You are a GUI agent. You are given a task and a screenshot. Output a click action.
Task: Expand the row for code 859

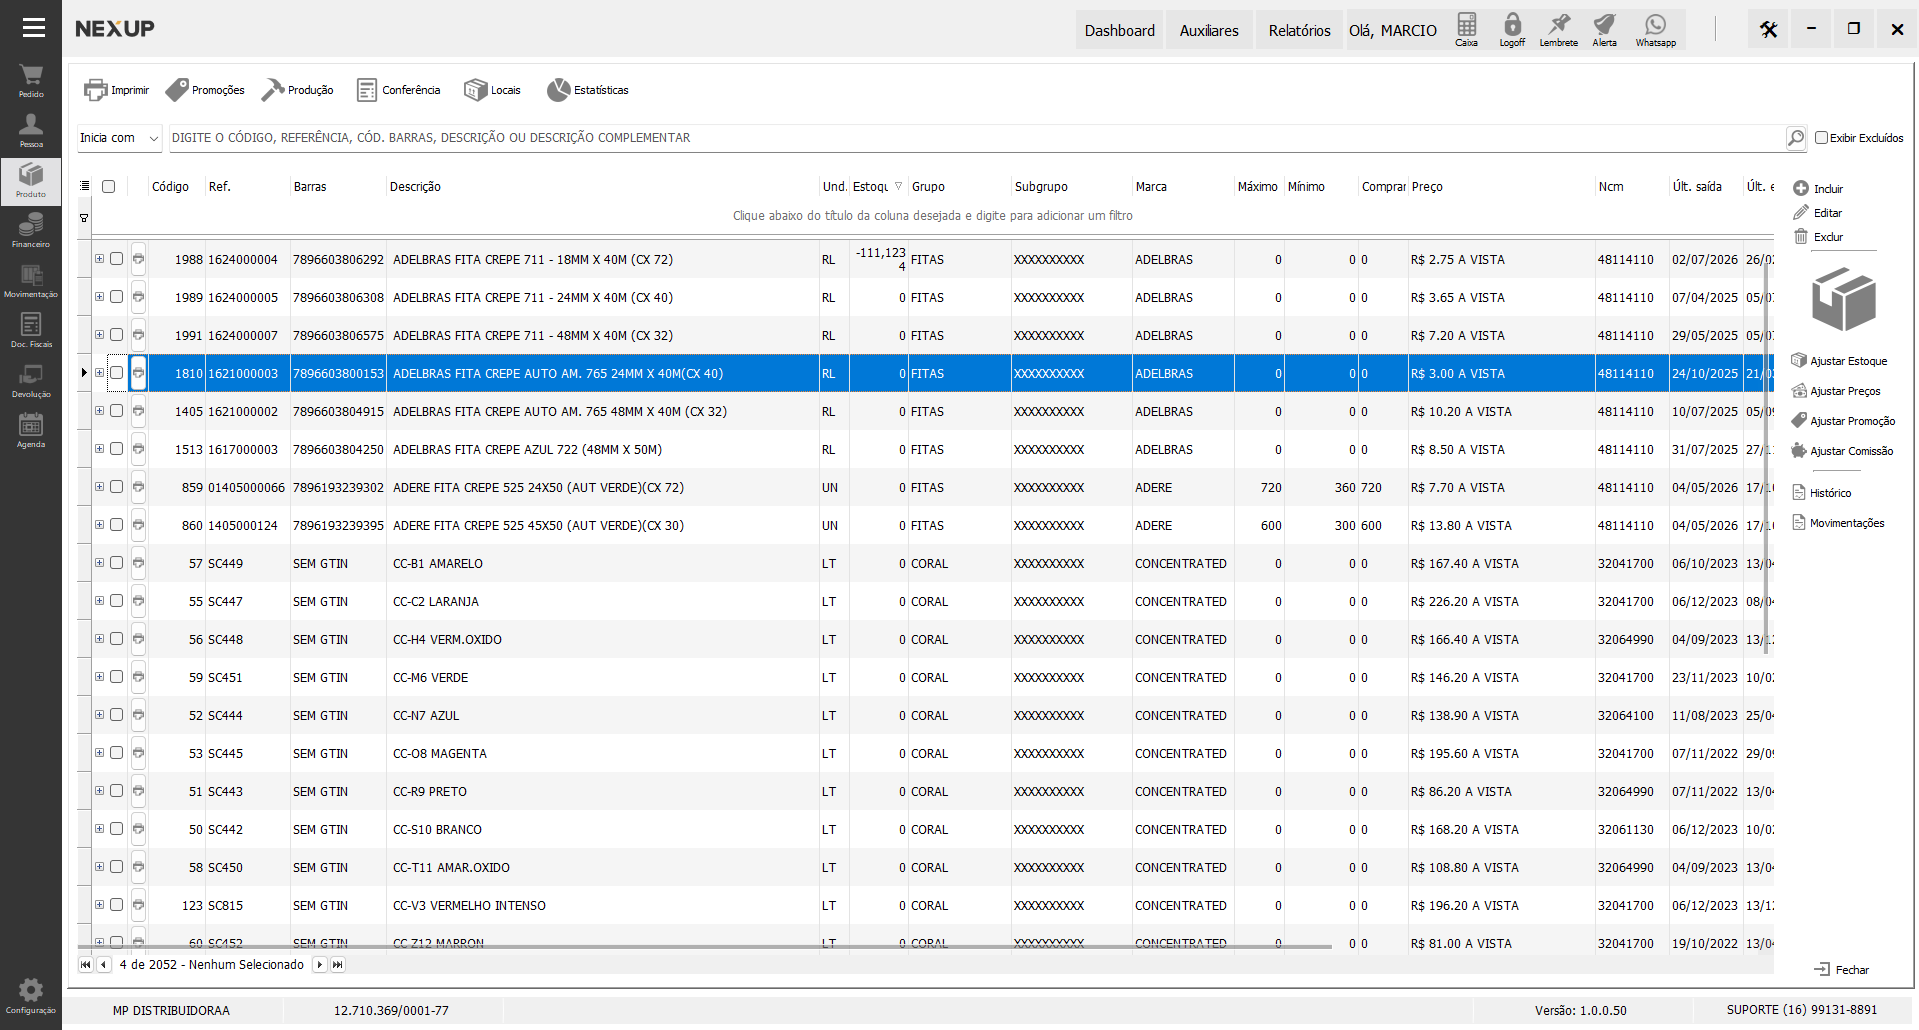tap(99, 487)
